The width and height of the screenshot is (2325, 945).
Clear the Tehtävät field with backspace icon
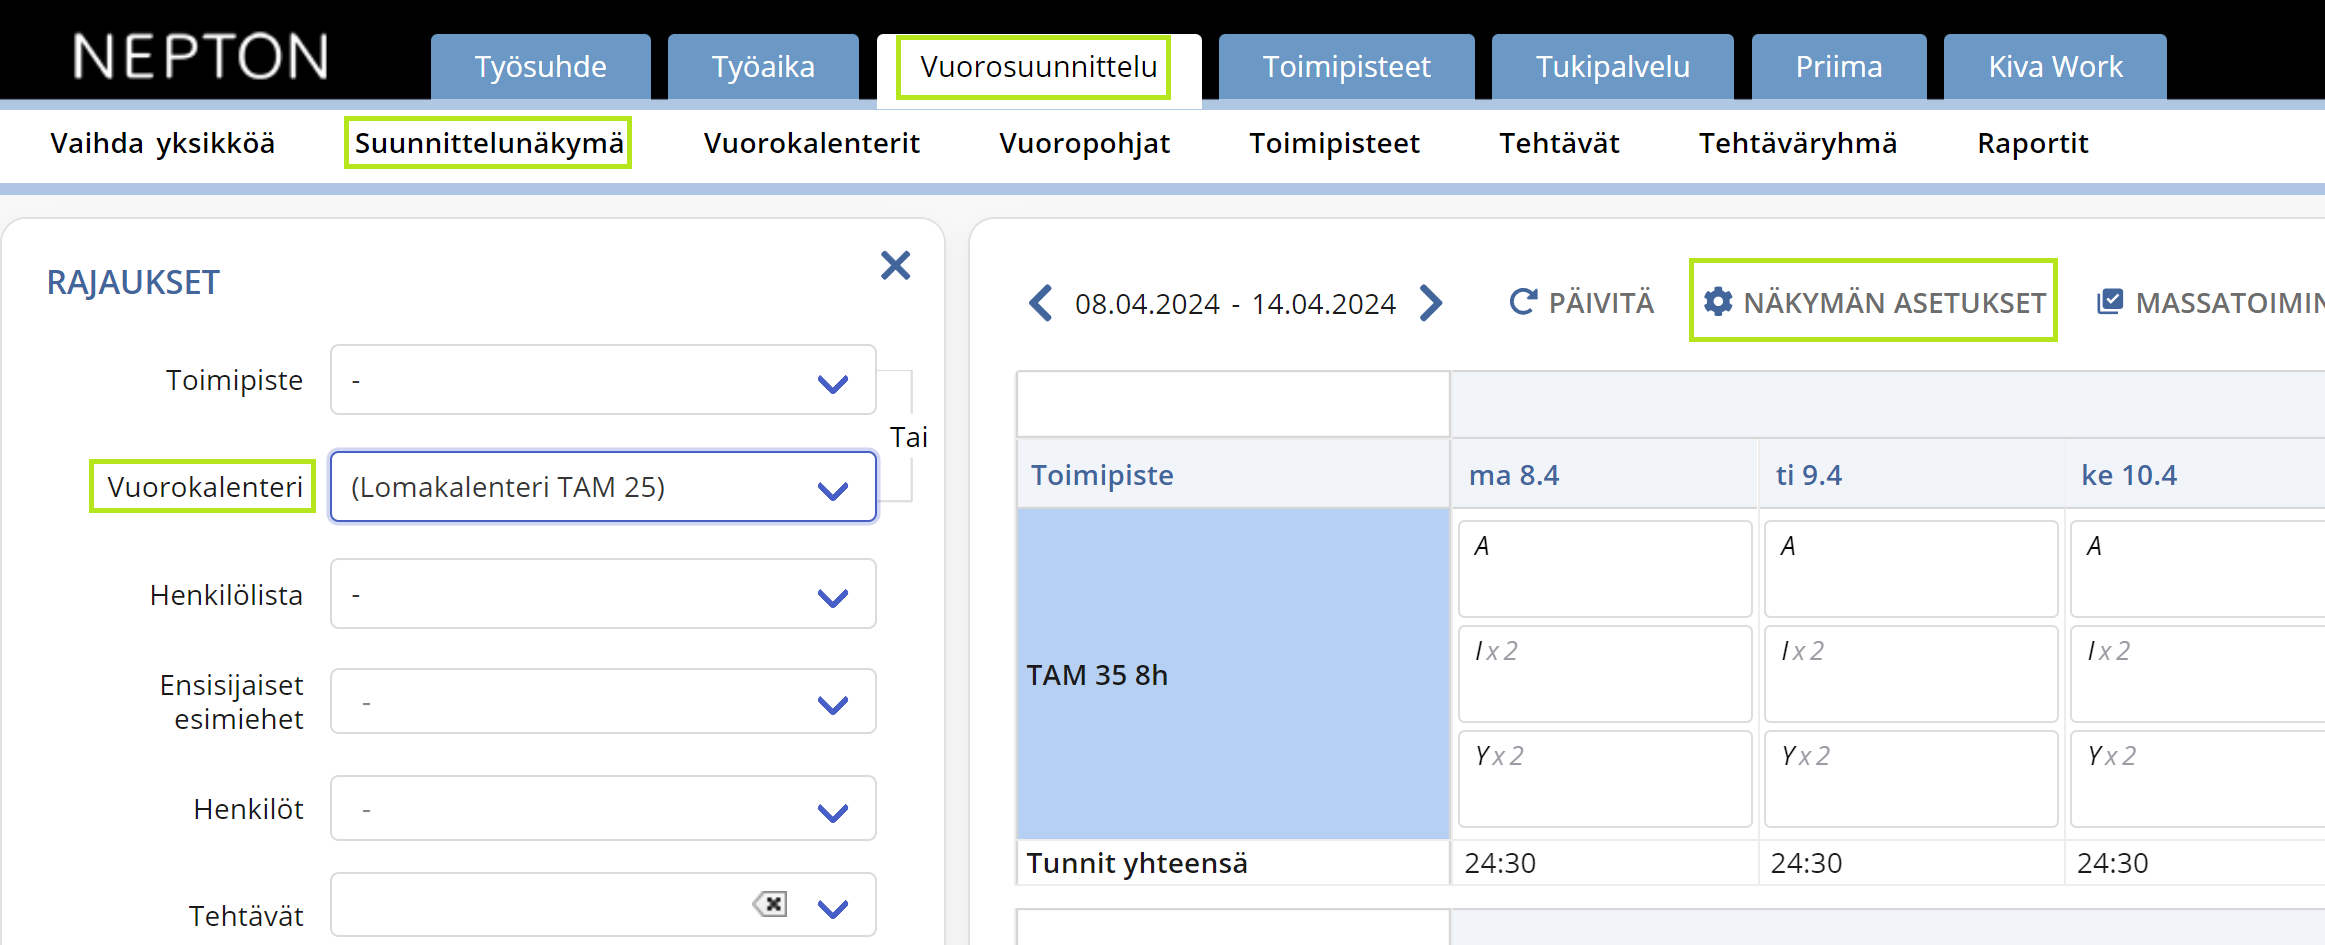[x=770, y=904]
